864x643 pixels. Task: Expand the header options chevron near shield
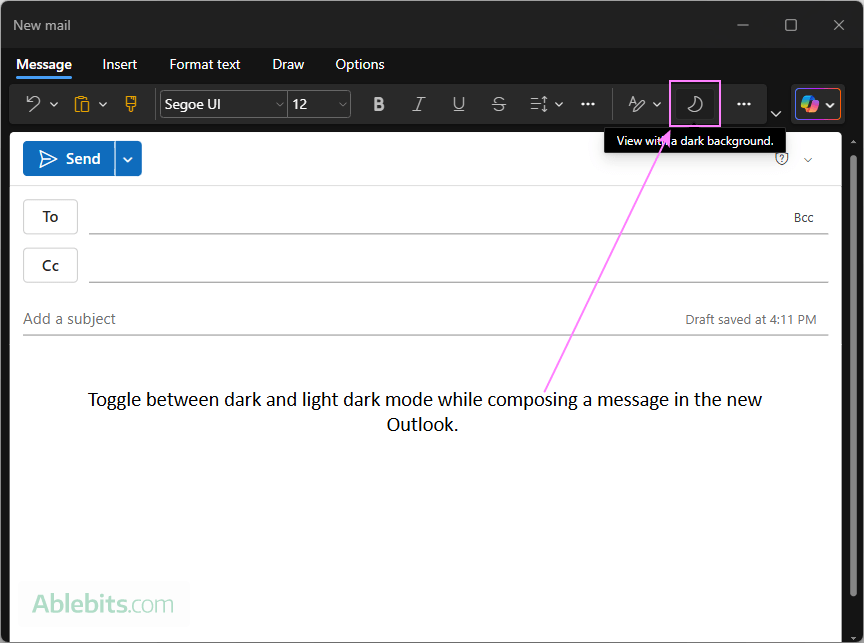[808, 160]
